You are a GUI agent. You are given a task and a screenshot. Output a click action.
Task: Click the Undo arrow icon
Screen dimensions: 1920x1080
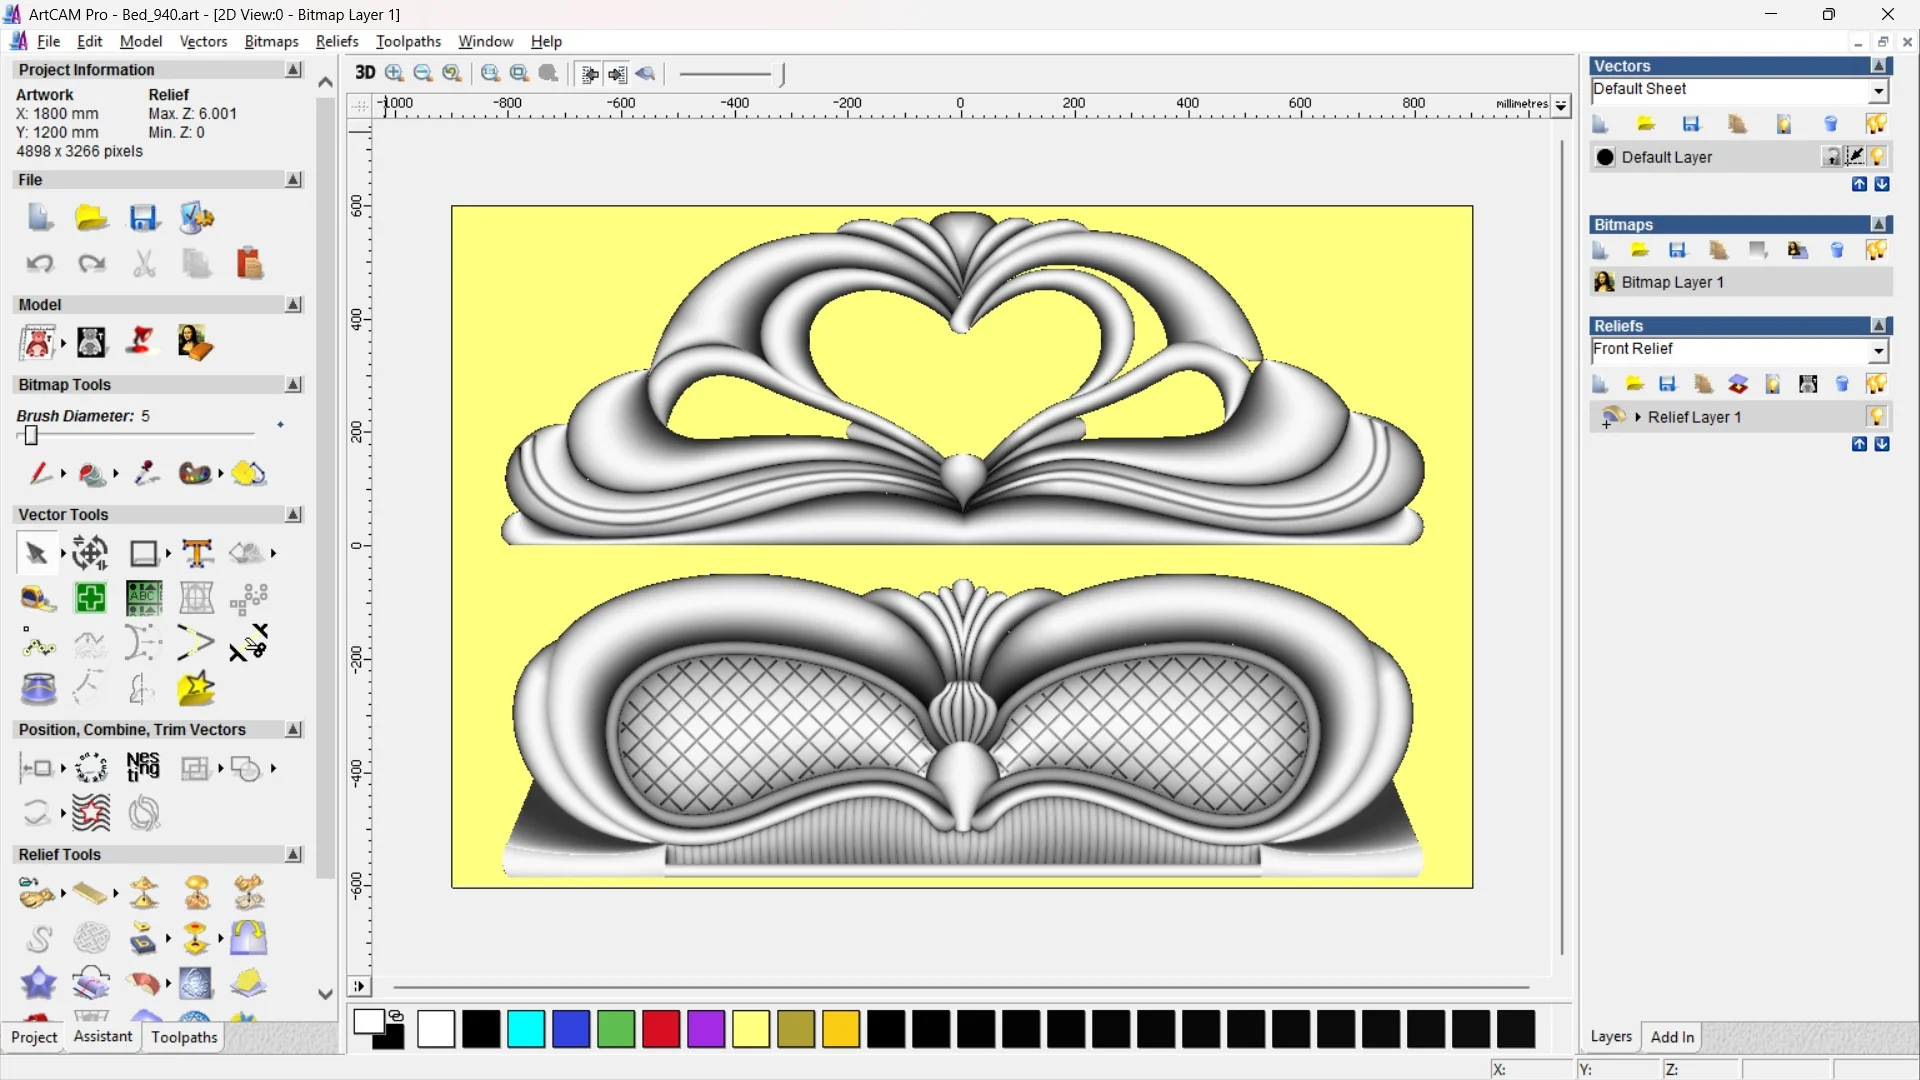40,264
